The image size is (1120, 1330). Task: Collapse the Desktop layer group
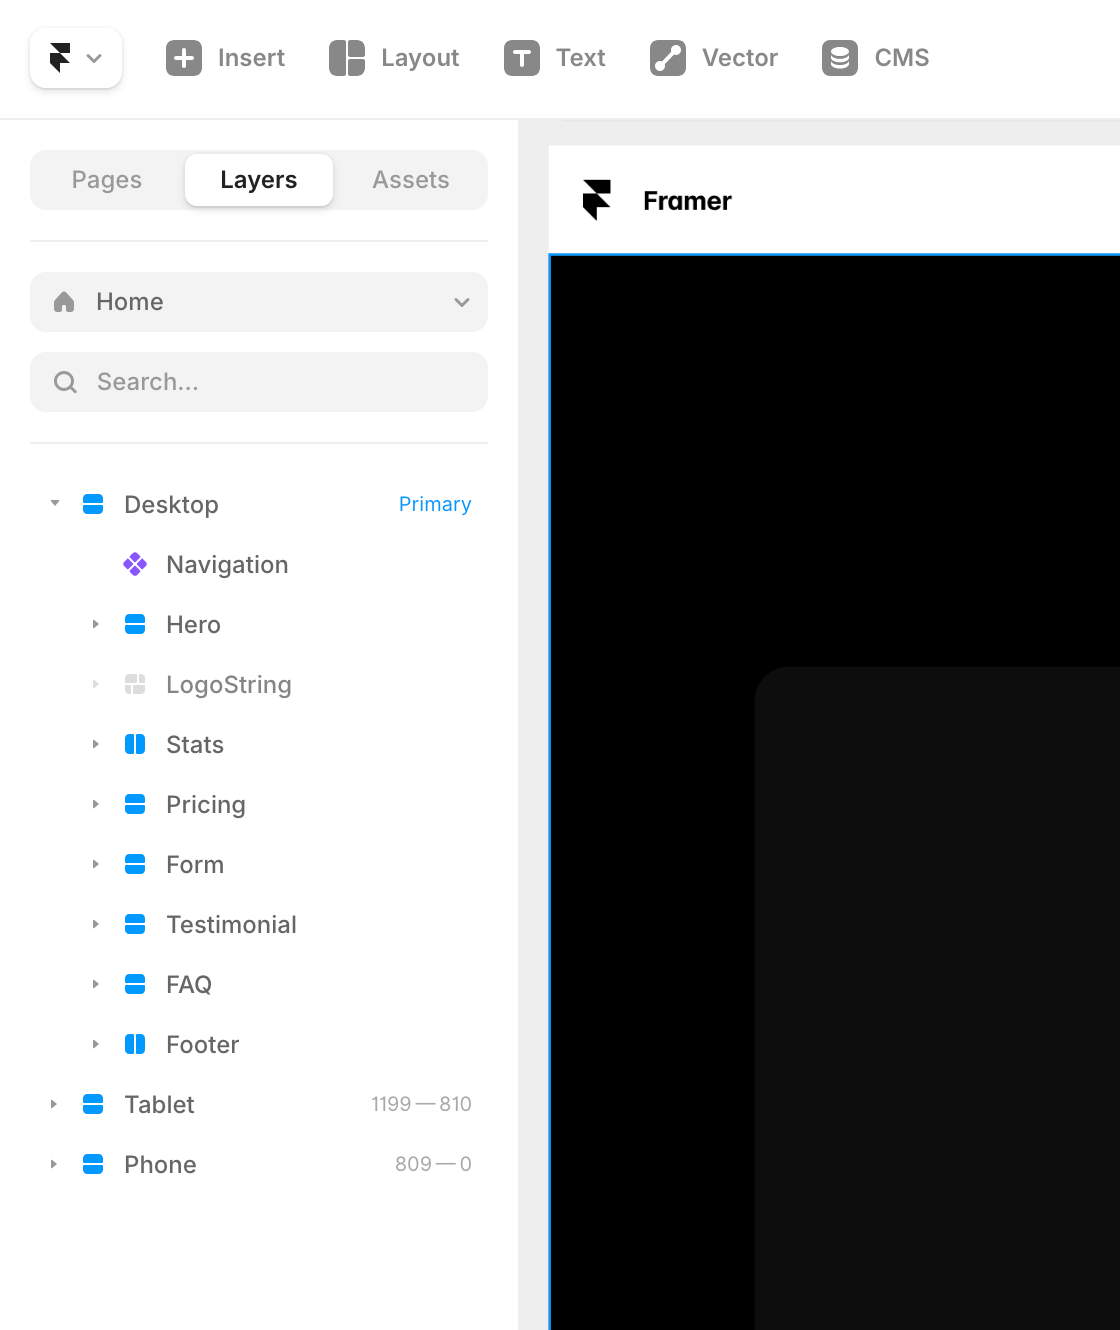coord(55,503)
